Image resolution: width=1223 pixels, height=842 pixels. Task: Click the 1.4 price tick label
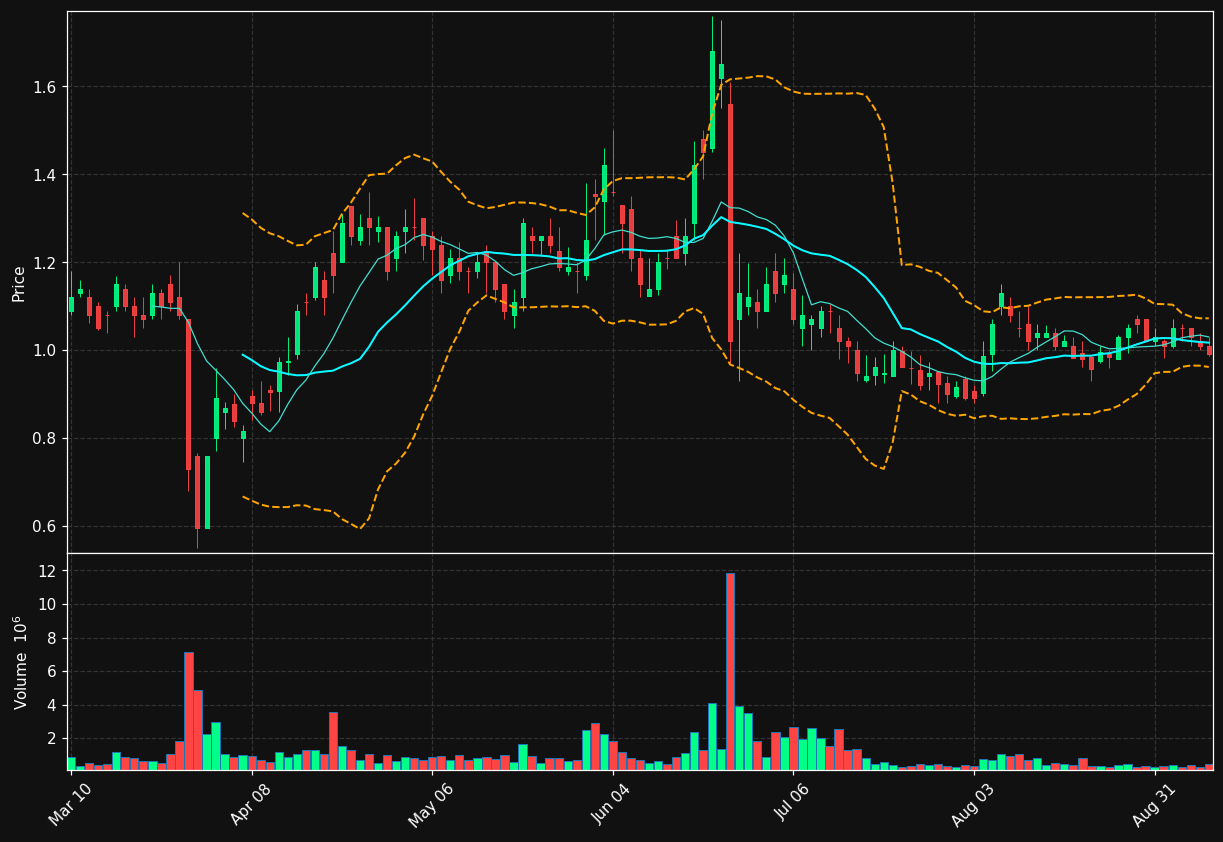pos(47,175)
